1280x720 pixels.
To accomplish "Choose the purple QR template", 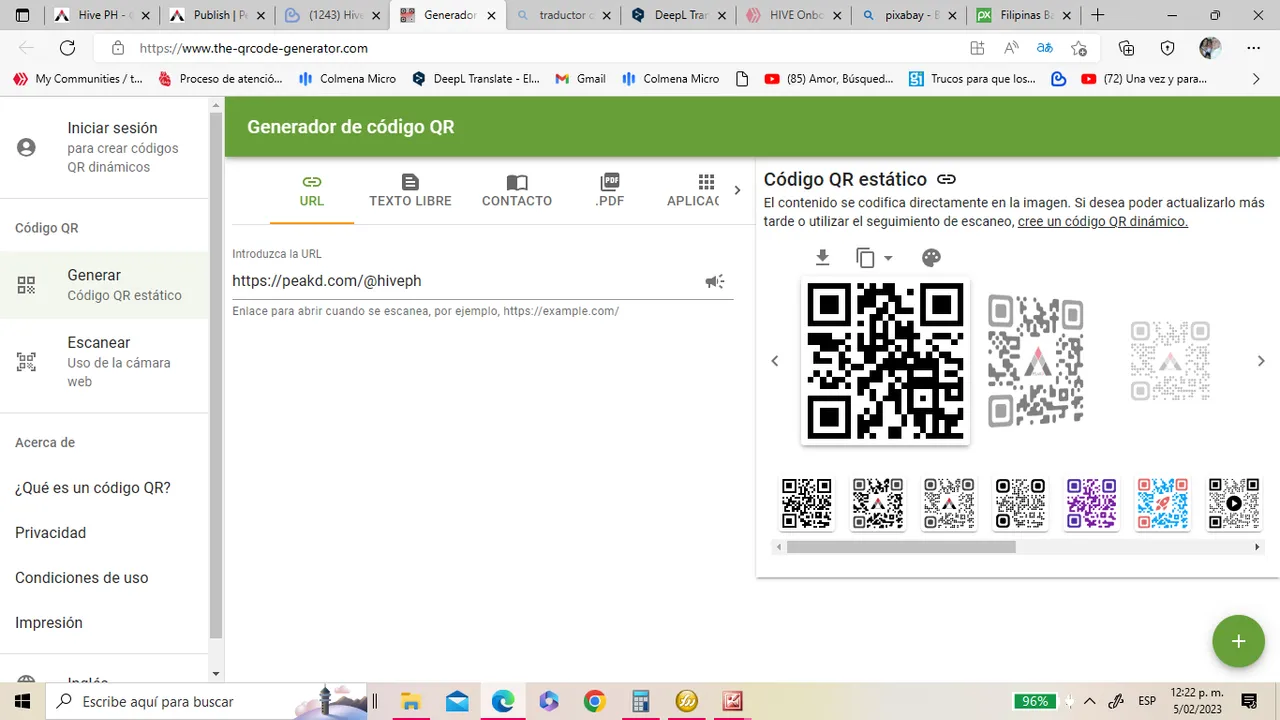I will 1091,504.
